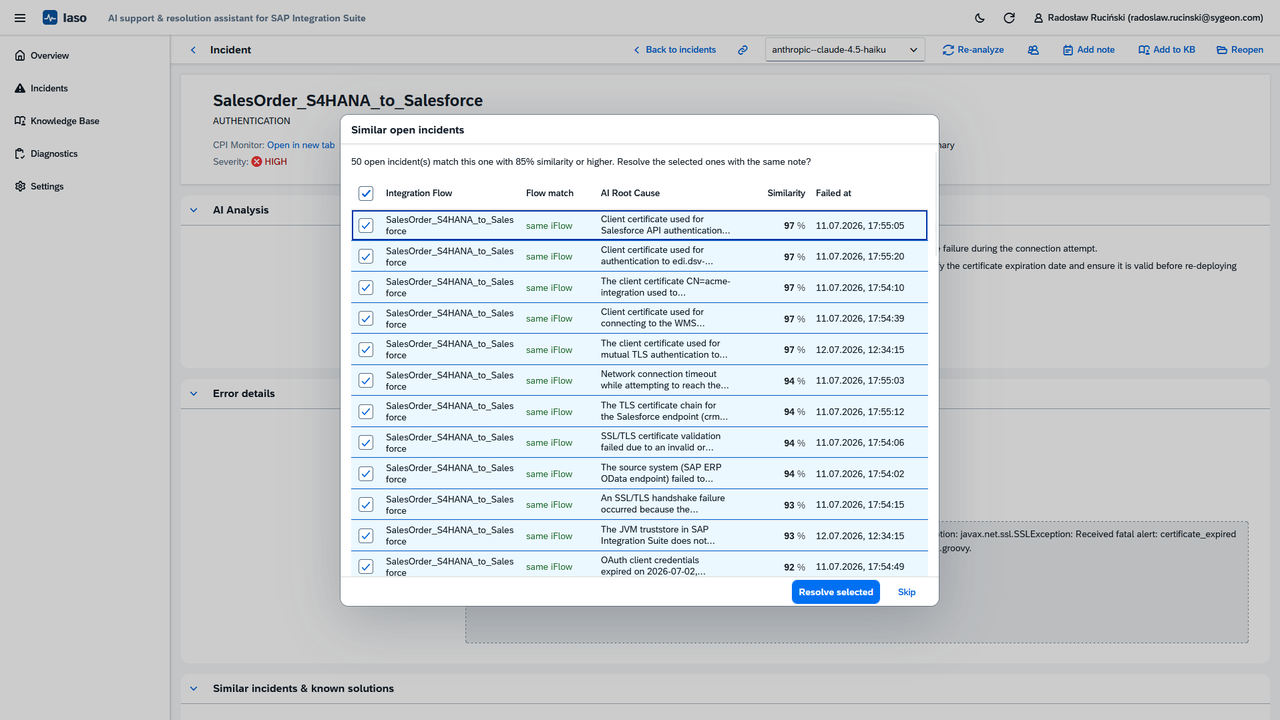Click the Integration Flow column header
The height and width of the screenshot is (720, 1280).
[x=420, y=193]
